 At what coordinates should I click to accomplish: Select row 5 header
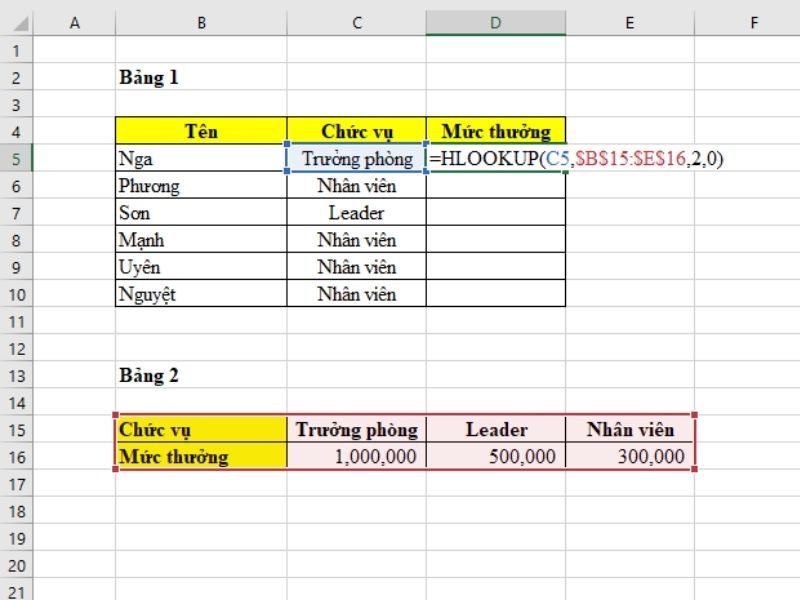pos(17,158)
